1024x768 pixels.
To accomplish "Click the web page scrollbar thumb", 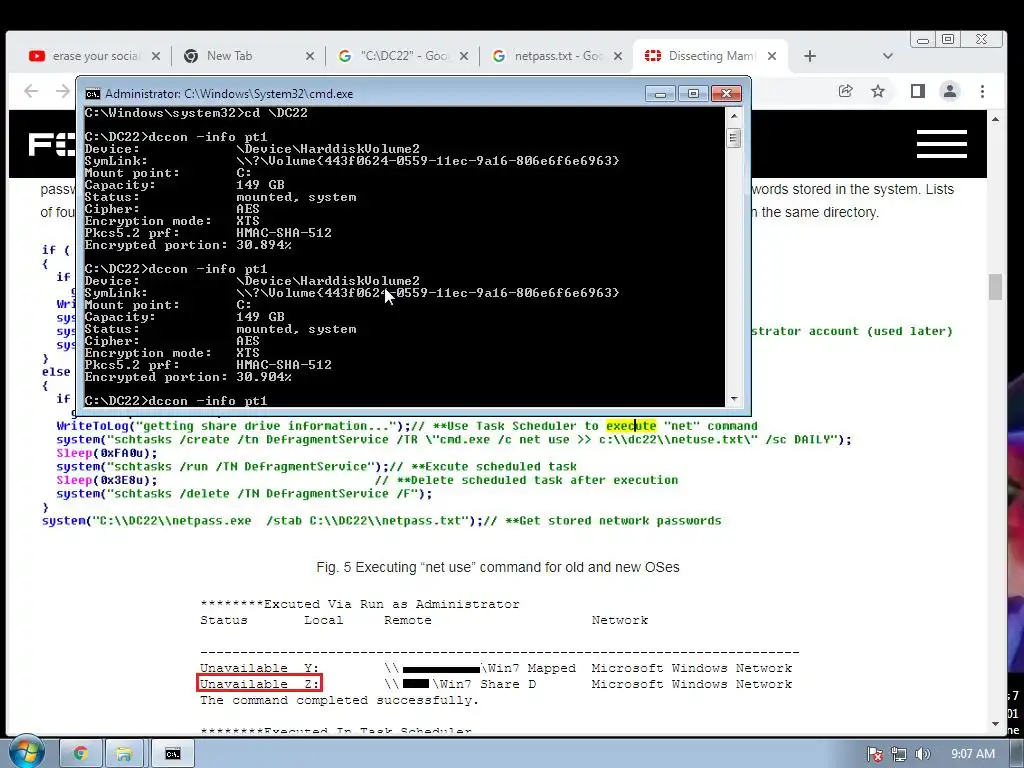I will 995,287.
